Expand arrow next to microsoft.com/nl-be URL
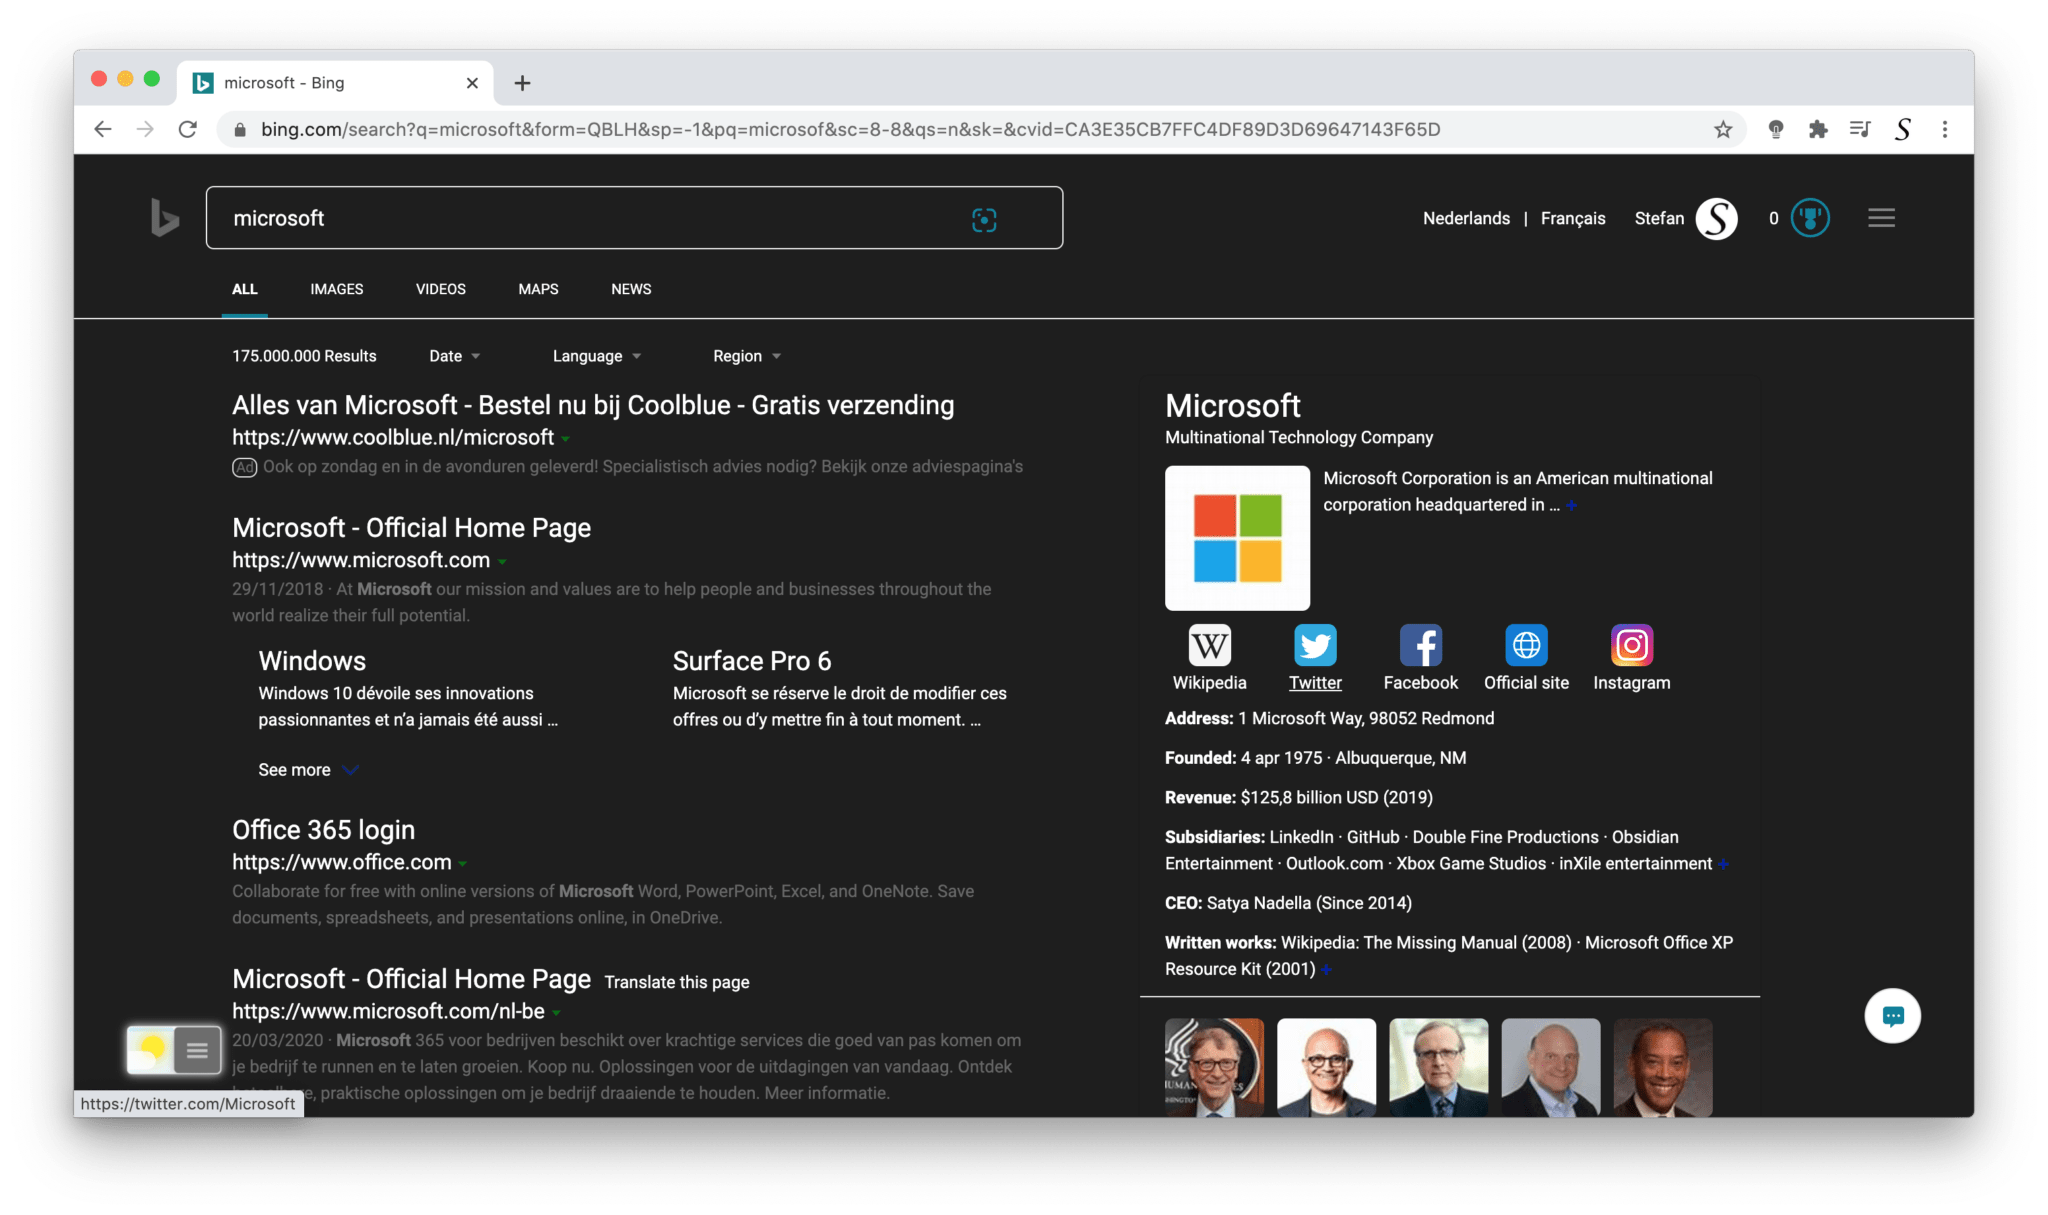2048x1215 pixels. click(x=556, y=1013)
